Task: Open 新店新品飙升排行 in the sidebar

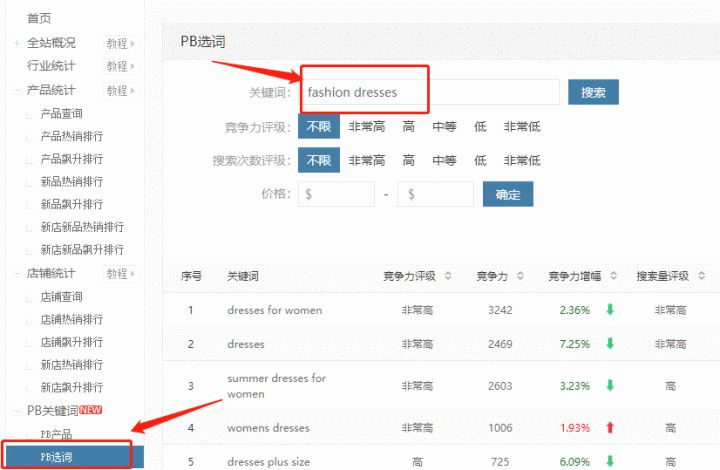Action: tap(82, 250)
